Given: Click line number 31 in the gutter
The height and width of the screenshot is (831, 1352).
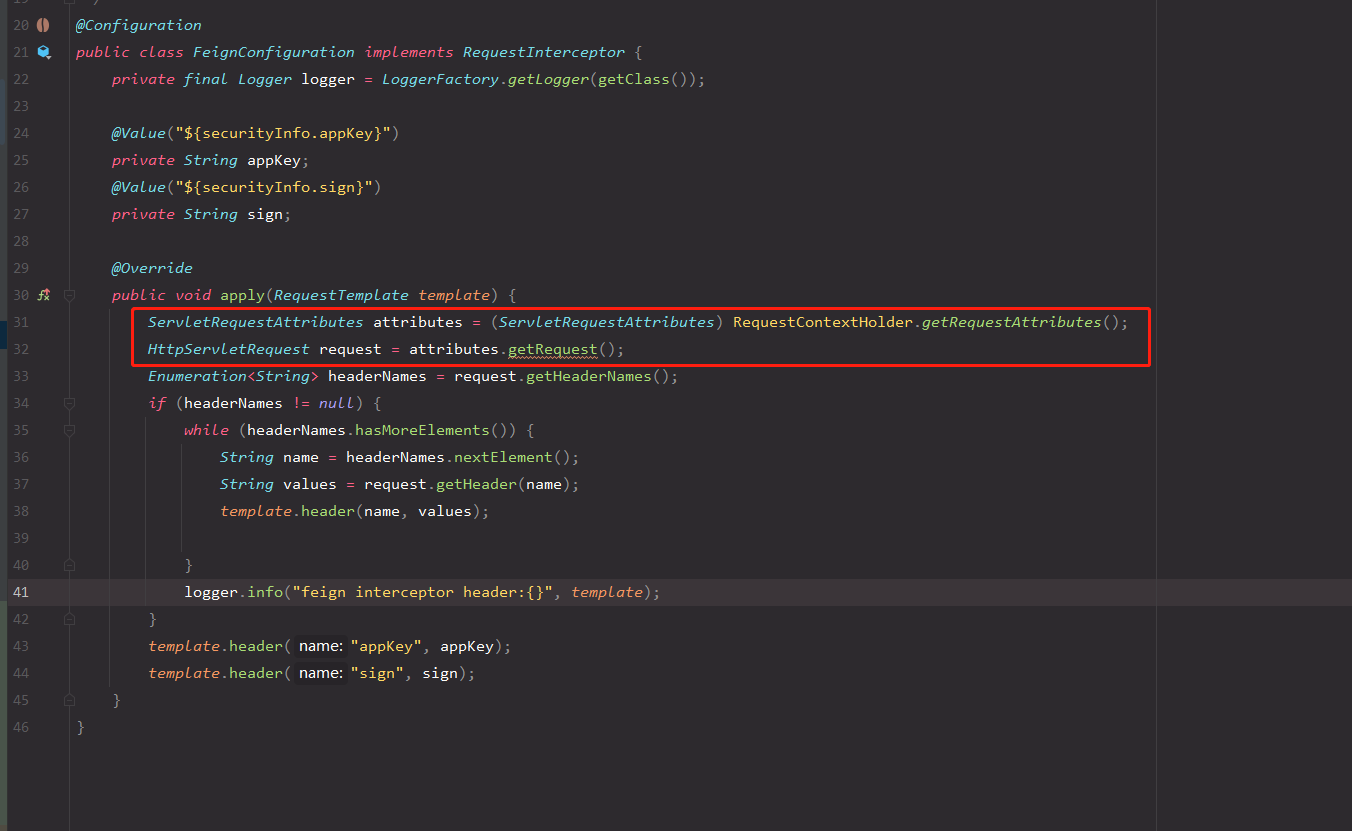Looking at the screenshot, I should tap(21, 322).
